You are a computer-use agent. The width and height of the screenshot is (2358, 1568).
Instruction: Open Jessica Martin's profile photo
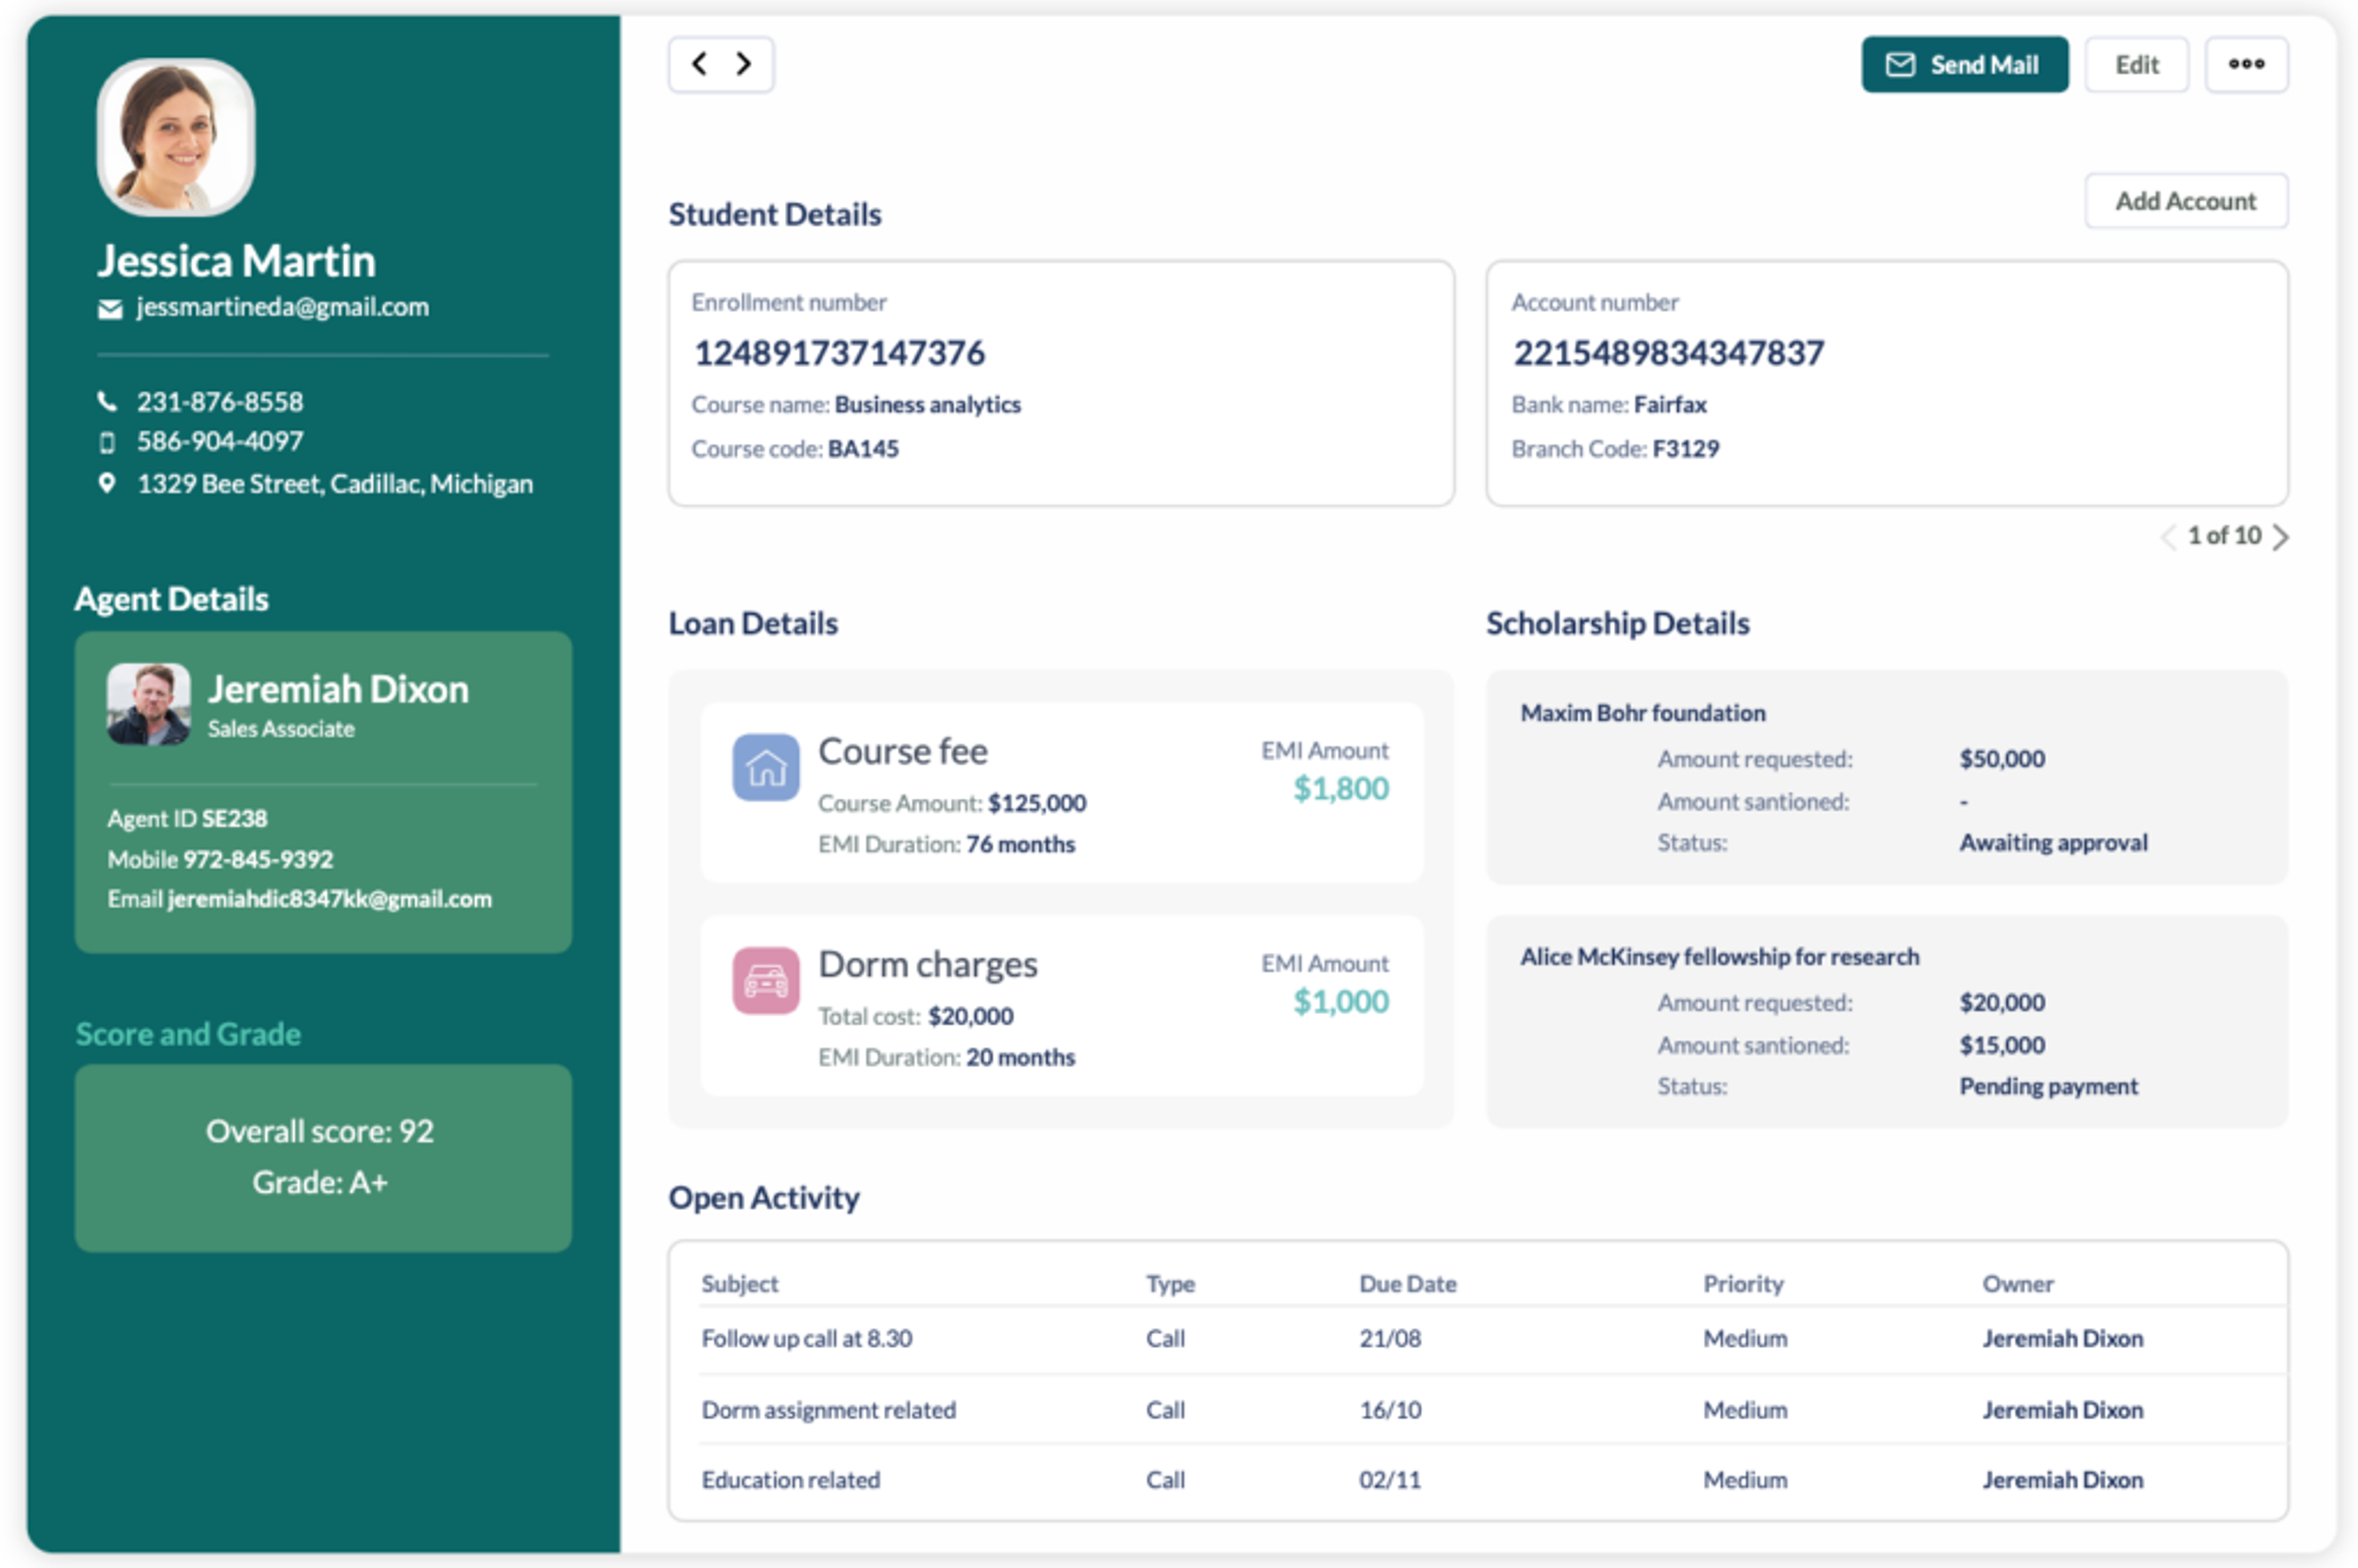(176, 137)
